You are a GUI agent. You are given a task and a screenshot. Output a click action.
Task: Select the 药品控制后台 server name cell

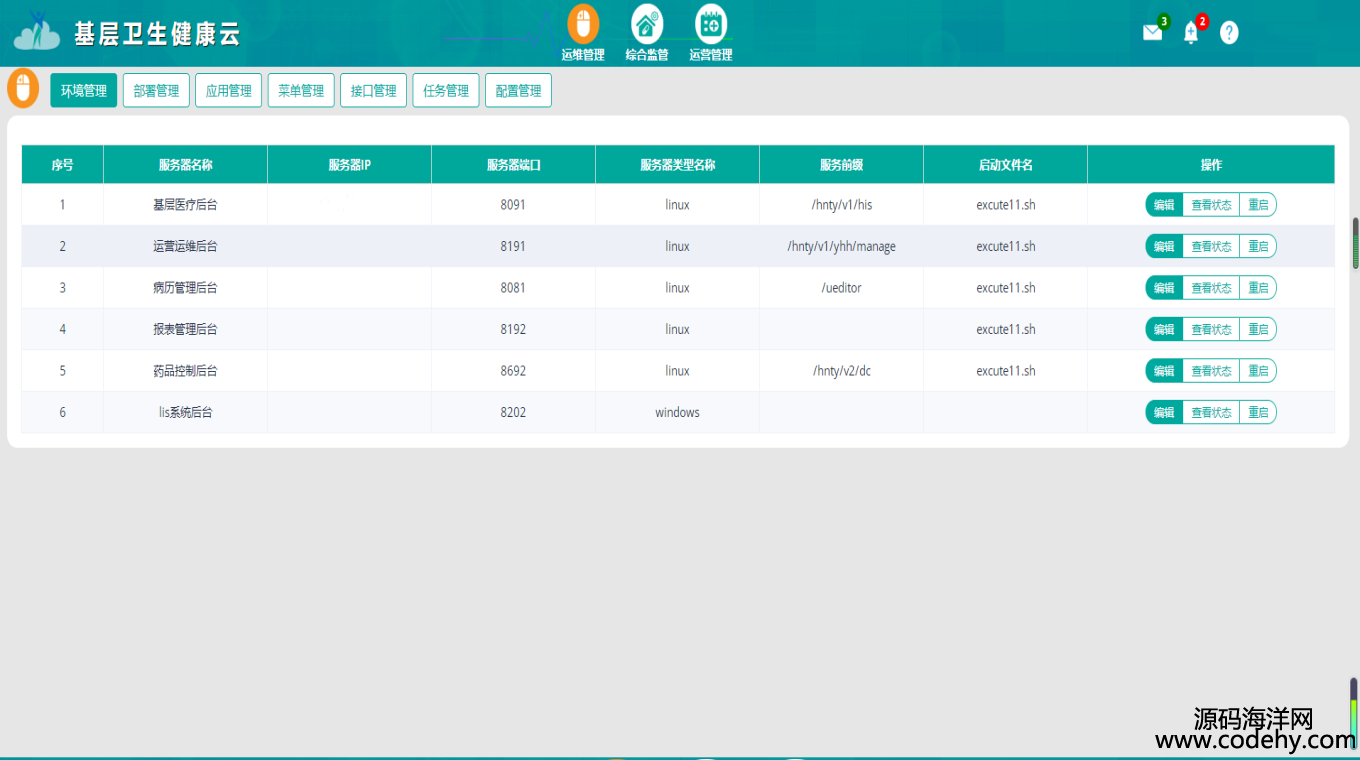[x=185, y=371]
